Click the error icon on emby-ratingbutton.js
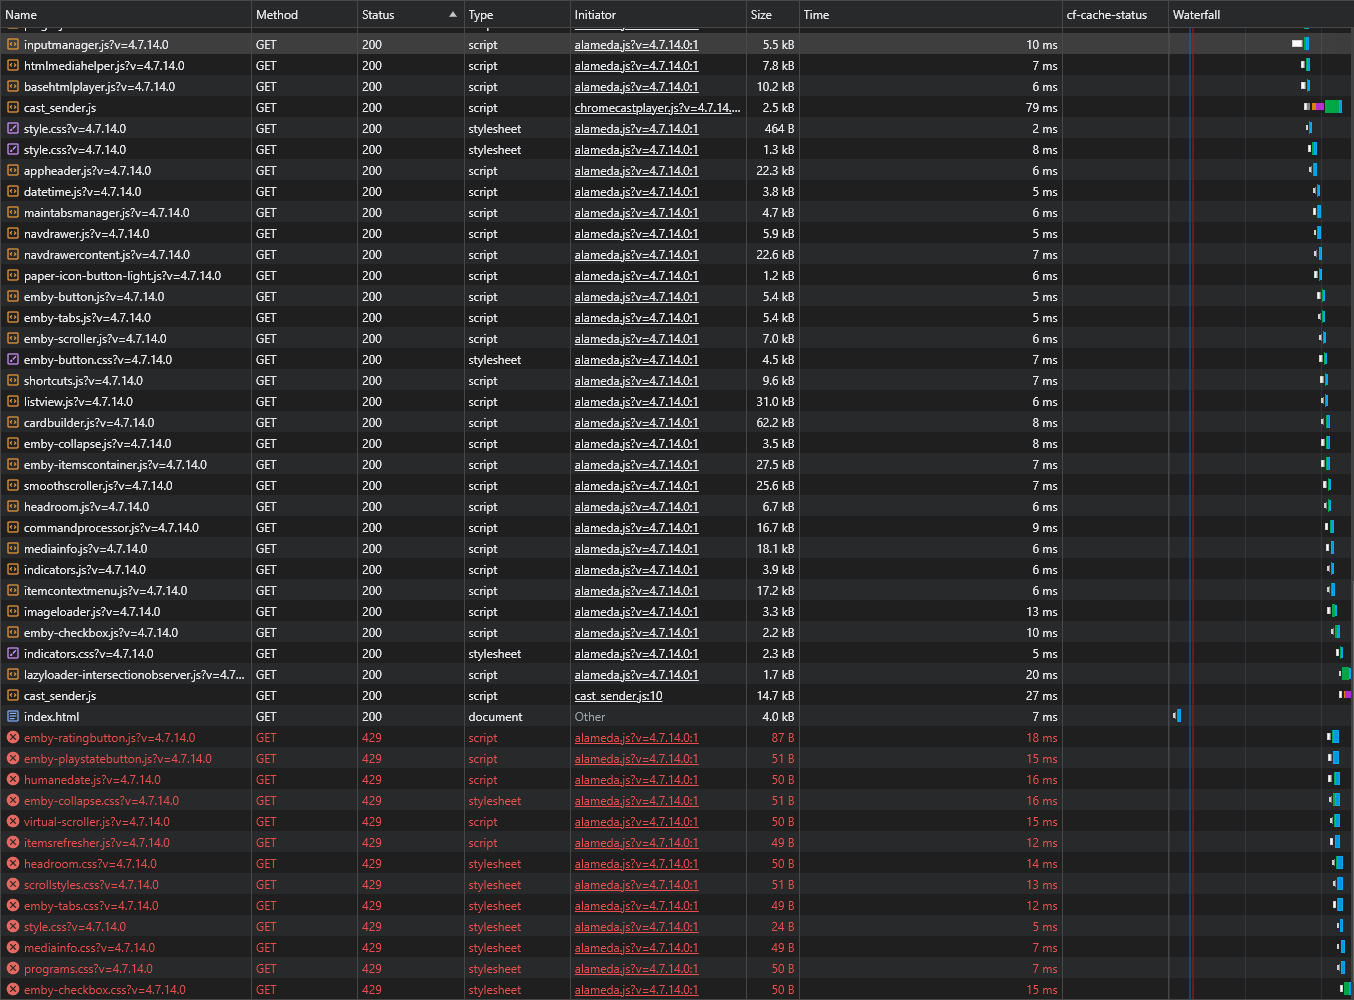This screenshot has height=1000, width=1354. pyautogui.click(x=12, y=737)
